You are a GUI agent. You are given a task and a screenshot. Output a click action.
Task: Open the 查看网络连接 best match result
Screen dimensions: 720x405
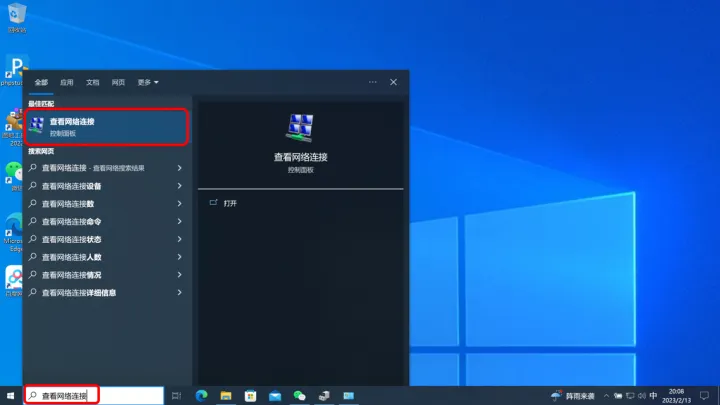105,125
